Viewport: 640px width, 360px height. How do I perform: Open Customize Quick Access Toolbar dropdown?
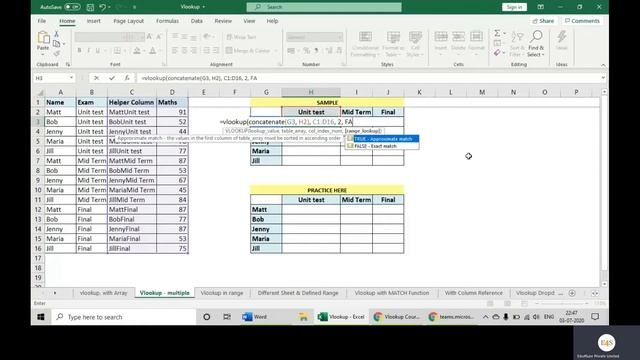point(135,7)
